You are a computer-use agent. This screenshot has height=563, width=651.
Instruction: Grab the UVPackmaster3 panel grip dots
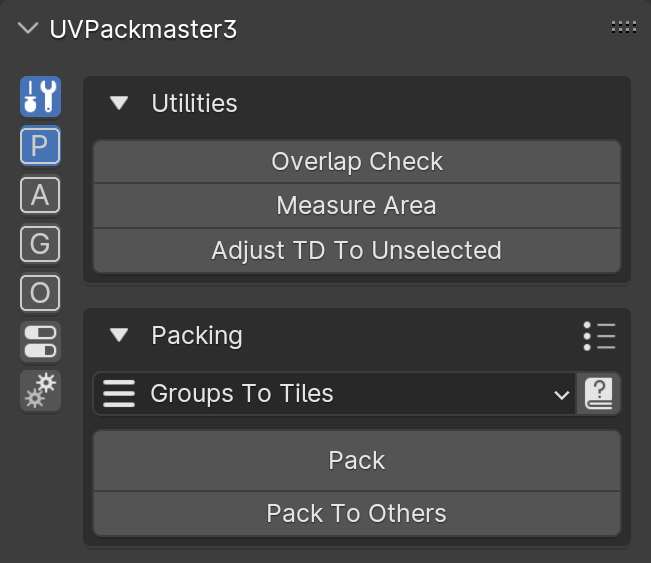pyautogui.click(x=624, y=27)
